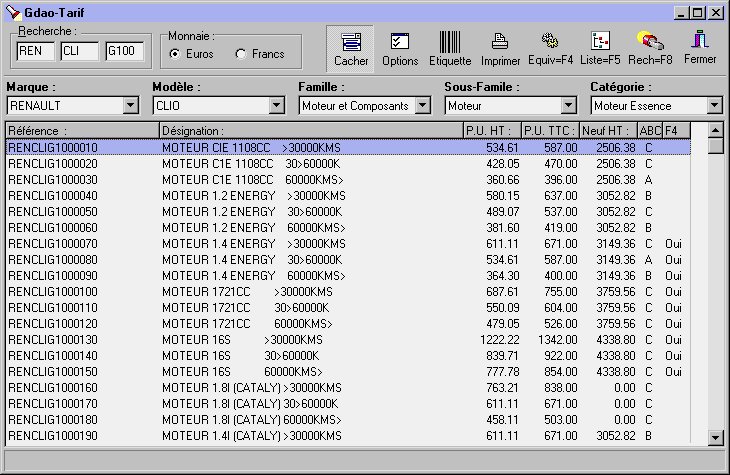Click the ABC column header

(650, 131)
